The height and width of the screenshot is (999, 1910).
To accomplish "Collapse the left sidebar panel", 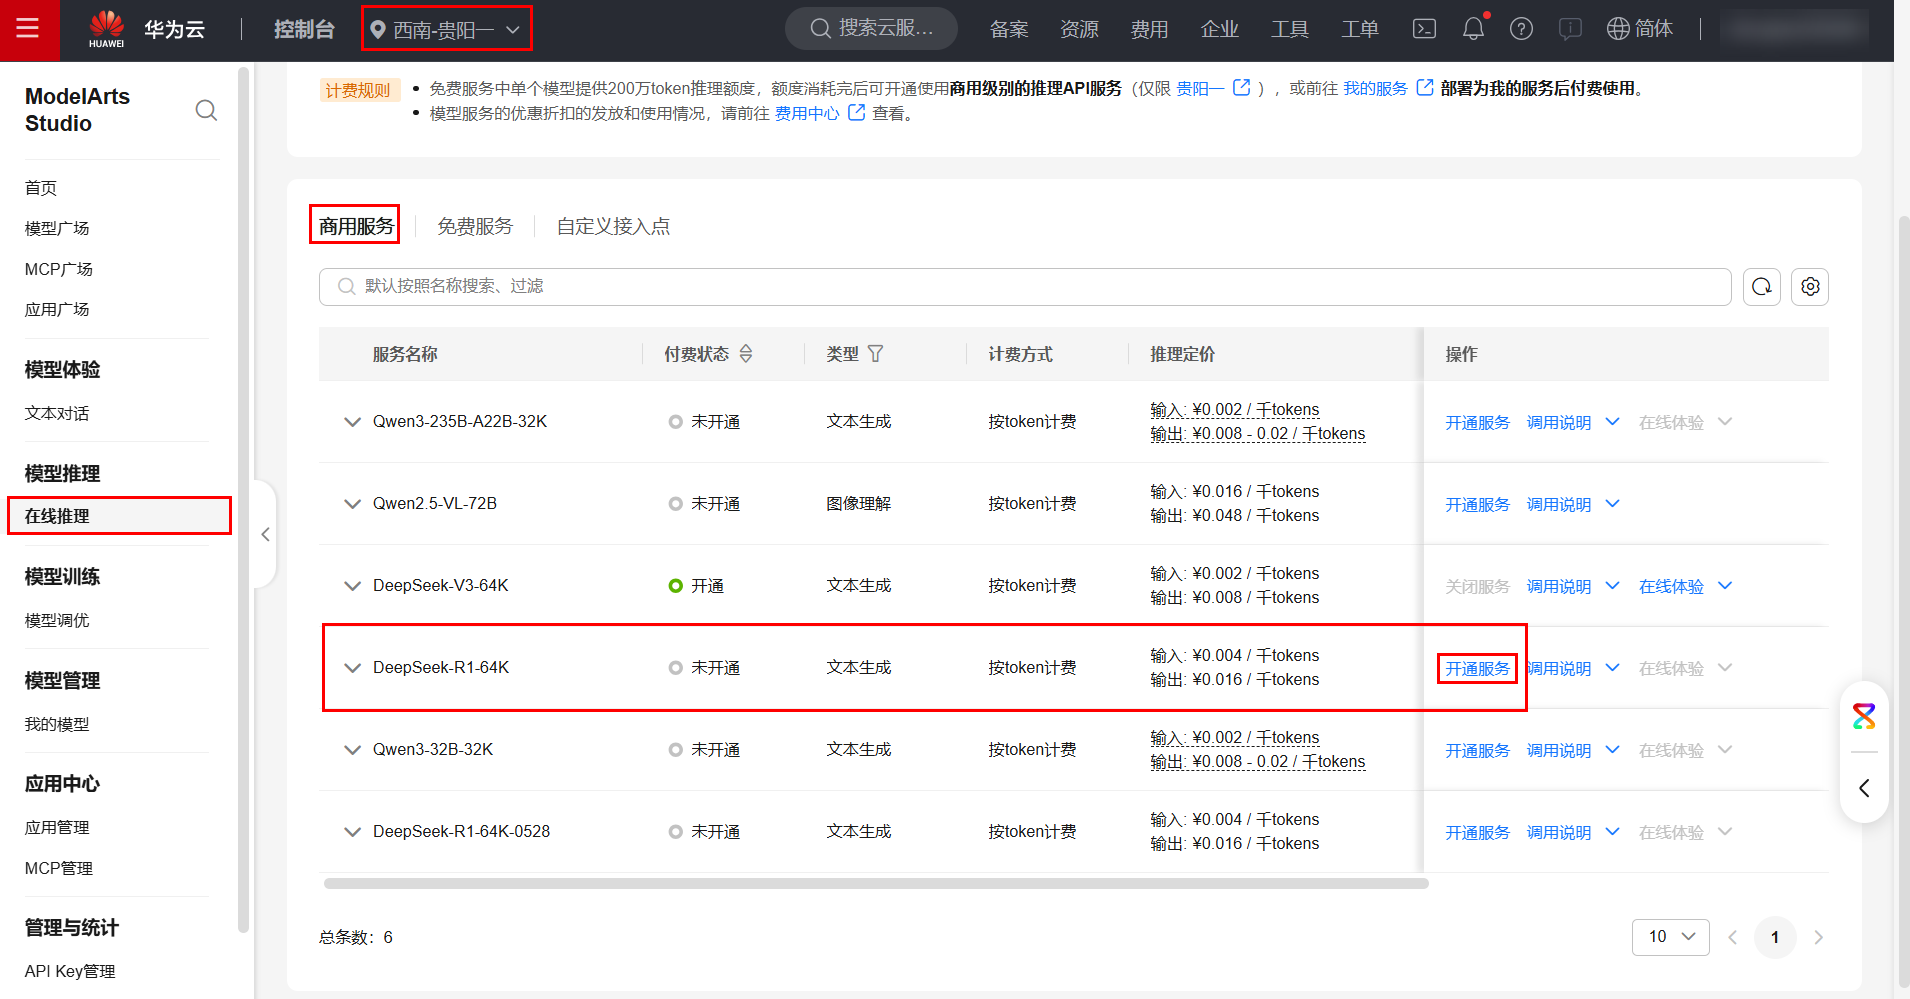I will click(265, 535).
